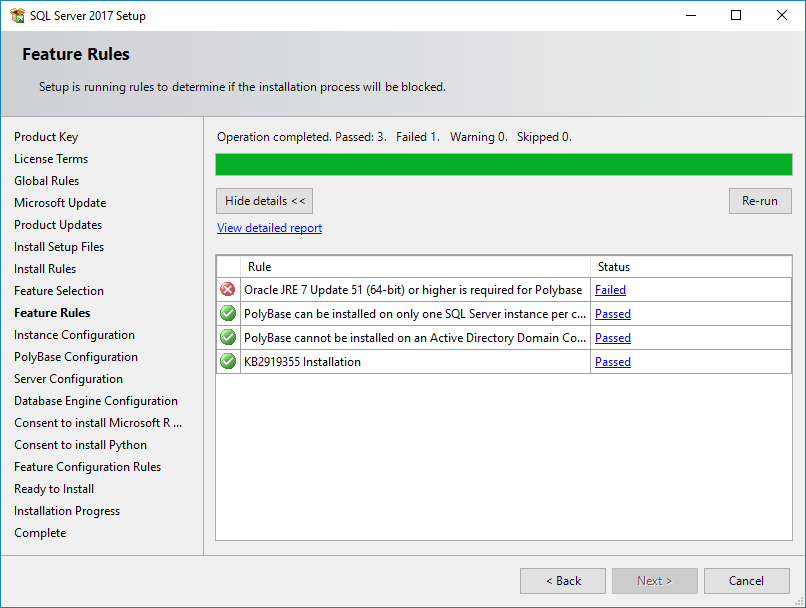806x608 pixels.
Task: Click the Hide details button
Action: click(x=264, y=201)
